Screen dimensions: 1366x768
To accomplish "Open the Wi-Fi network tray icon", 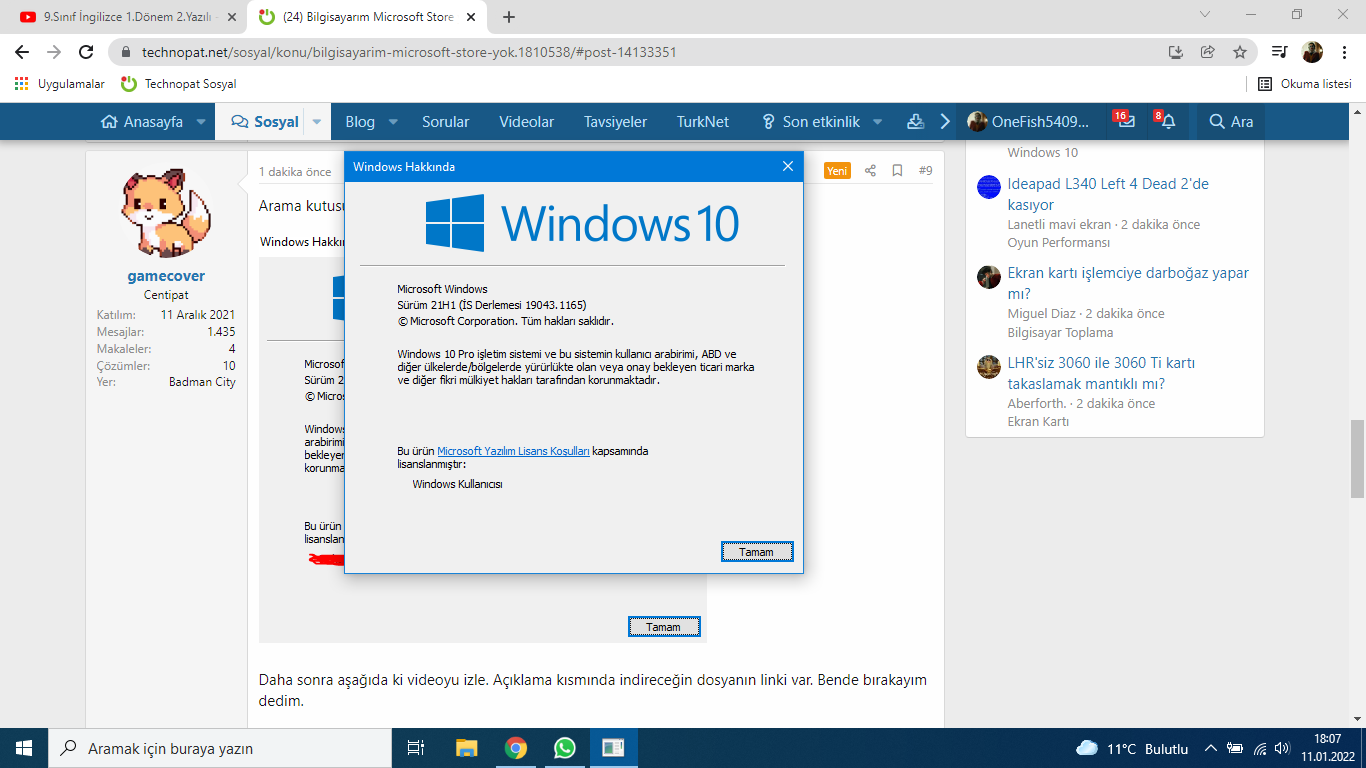I will (x=1259, y=749).
